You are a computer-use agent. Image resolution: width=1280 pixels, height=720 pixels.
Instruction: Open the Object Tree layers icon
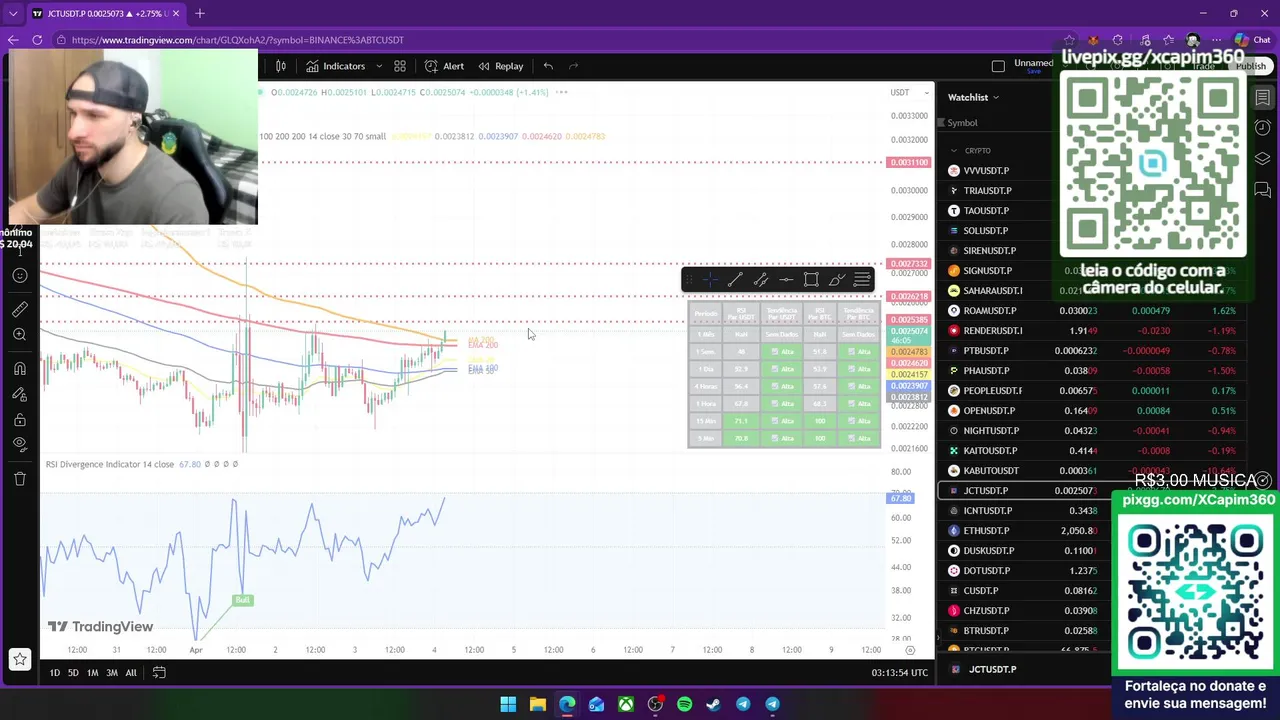click(x=1263, y=159)
